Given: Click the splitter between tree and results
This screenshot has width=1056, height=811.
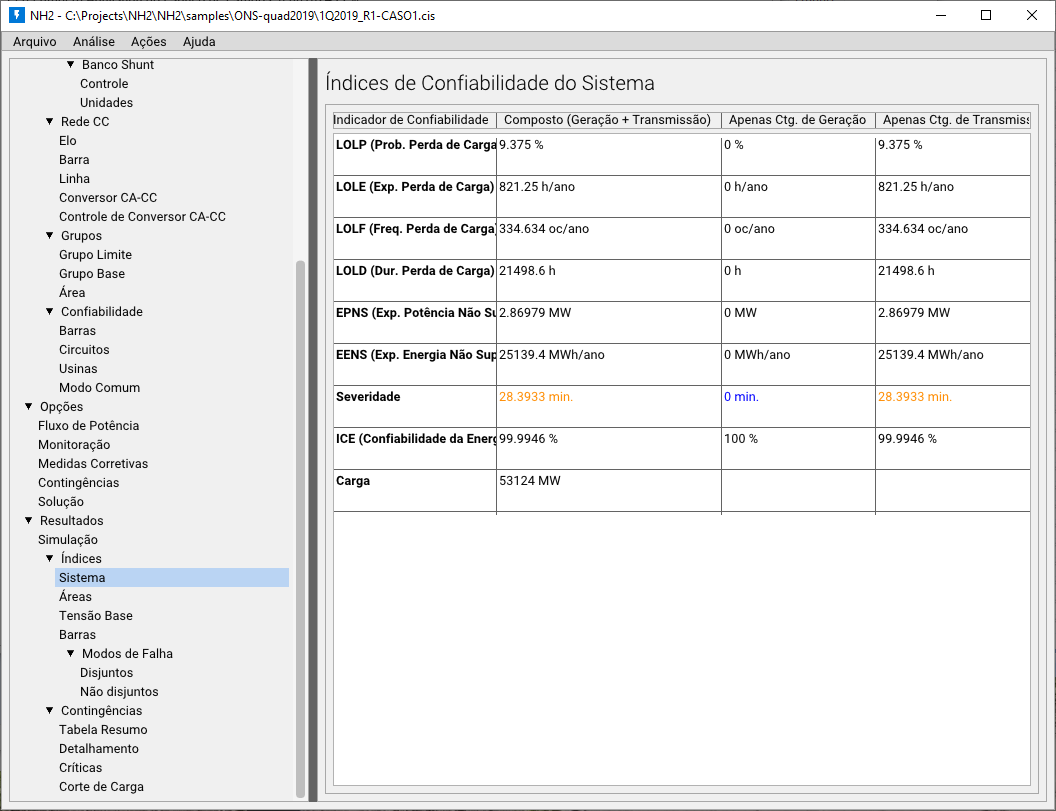Looking at the screenshot, I should pyautogui.click(x=312, y=430).
